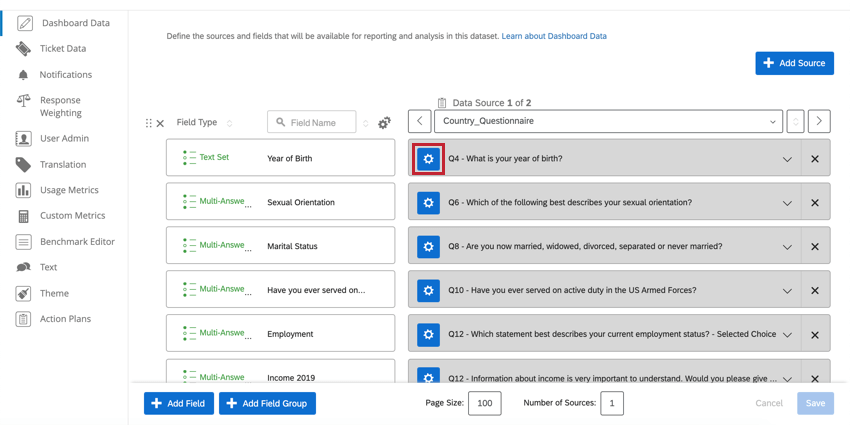Click the Usage Metrics chart icon
Screen dimensions: 850x425
[23, 190]
